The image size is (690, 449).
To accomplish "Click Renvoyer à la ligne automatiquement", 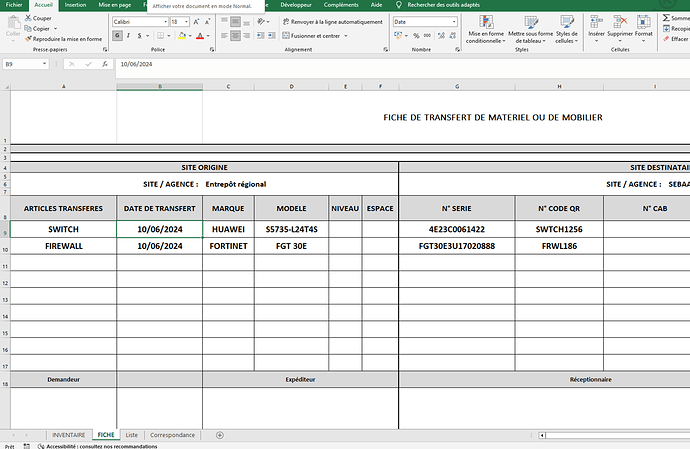I will (333, 22).
